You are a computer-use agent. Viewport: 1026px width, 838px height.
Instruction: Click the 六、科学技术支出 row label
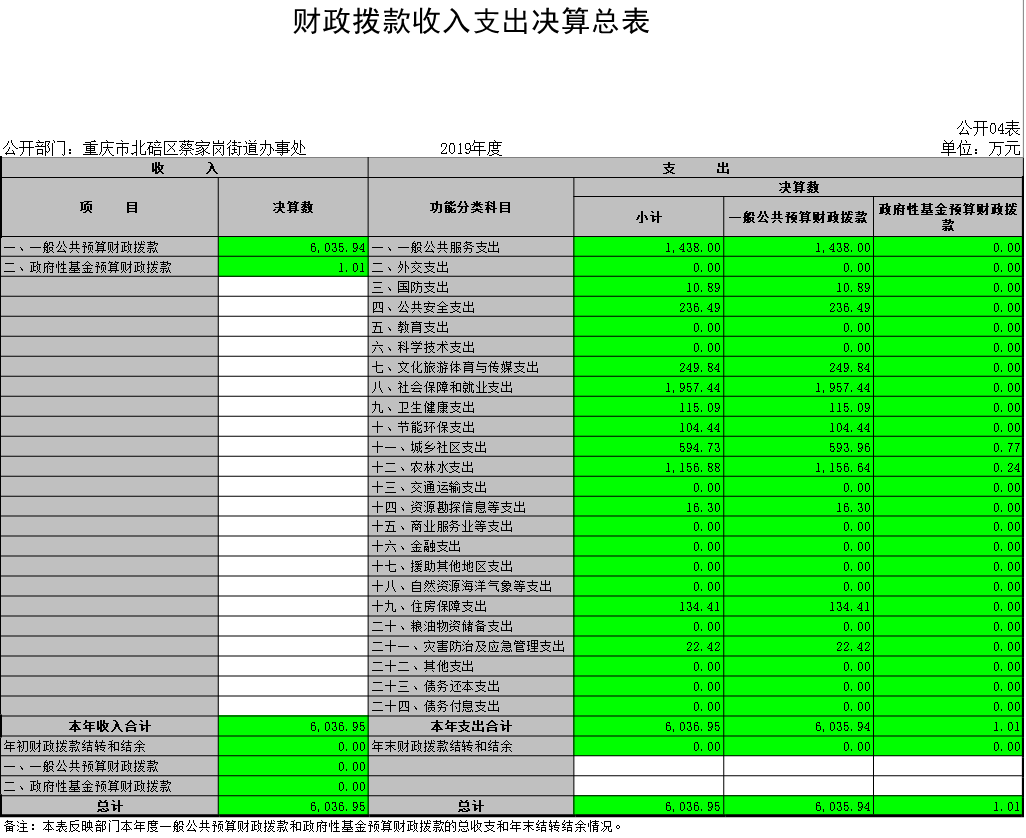tap(423, 347)
